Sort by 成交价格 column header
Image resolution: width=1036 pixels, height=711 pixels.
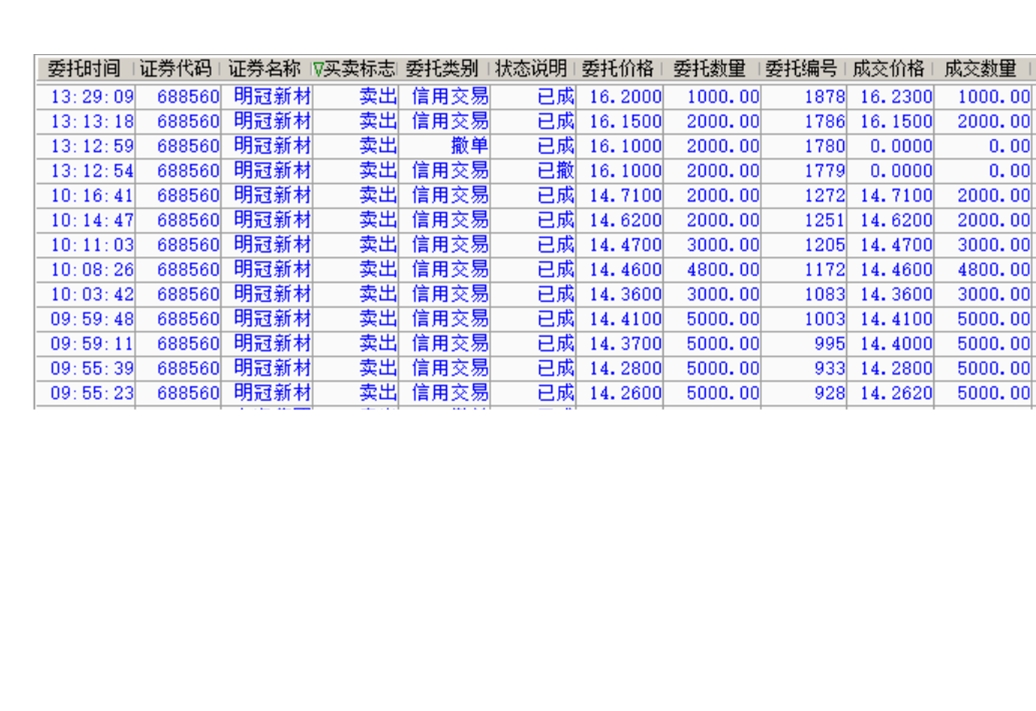pos(889,68)
